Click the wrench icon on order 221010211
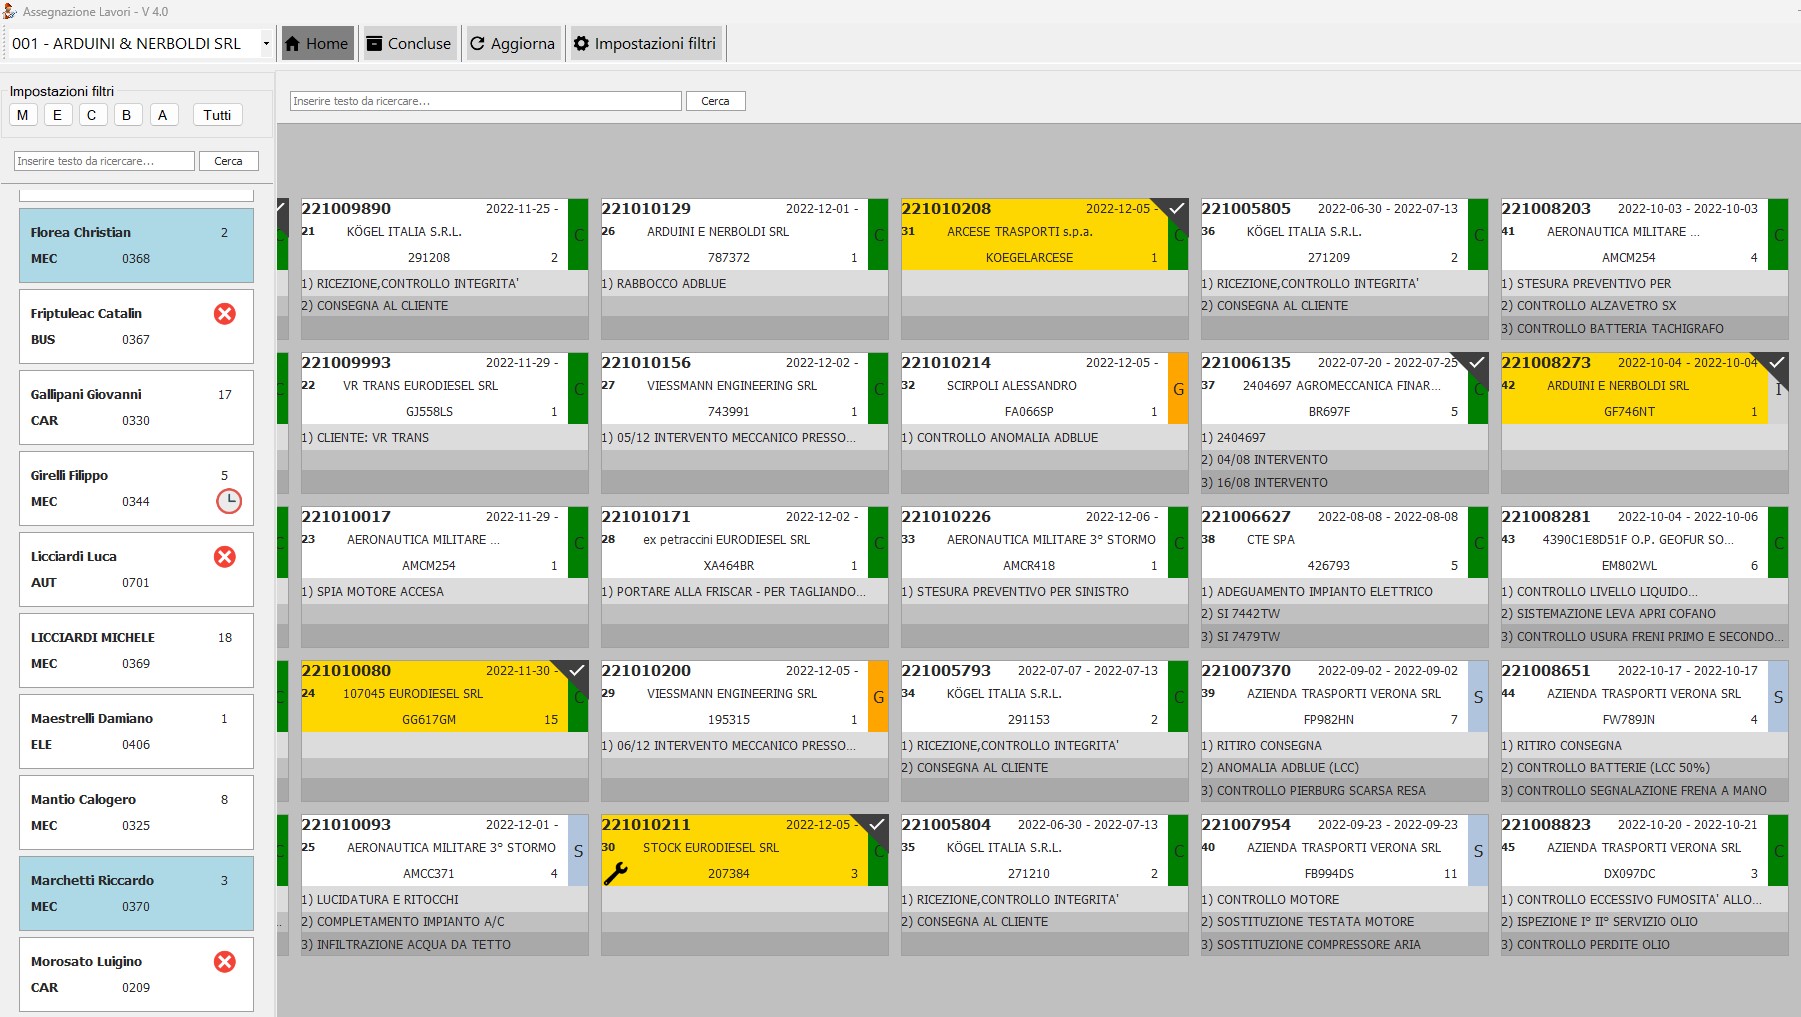1801x1017 pixels. click(x=615, y=873)
